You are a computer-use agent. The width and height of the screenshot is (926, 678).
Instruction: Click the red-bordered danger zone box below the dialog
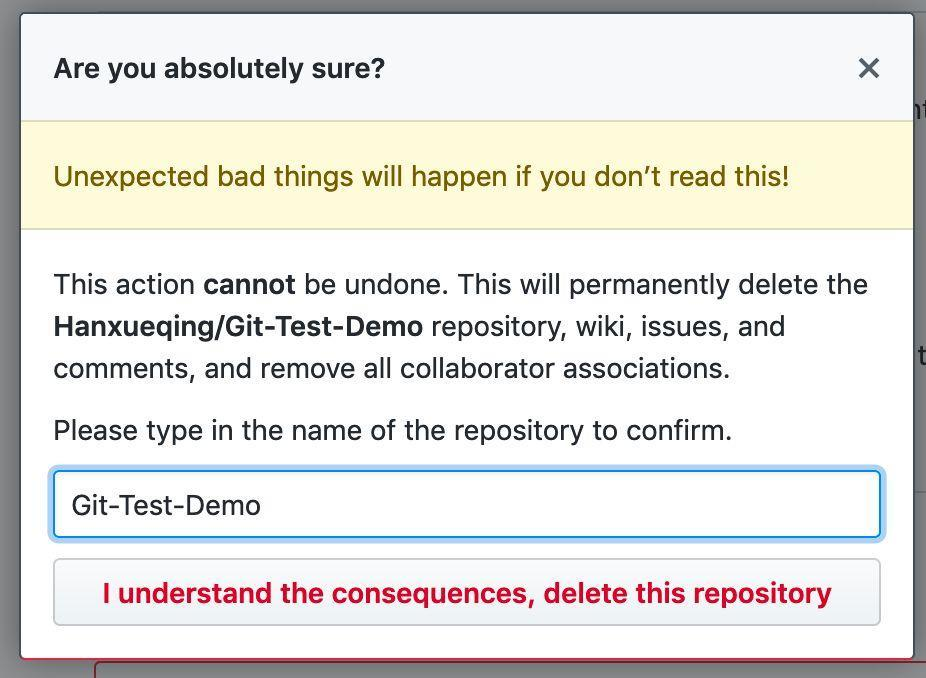click(x=508, y=669)
